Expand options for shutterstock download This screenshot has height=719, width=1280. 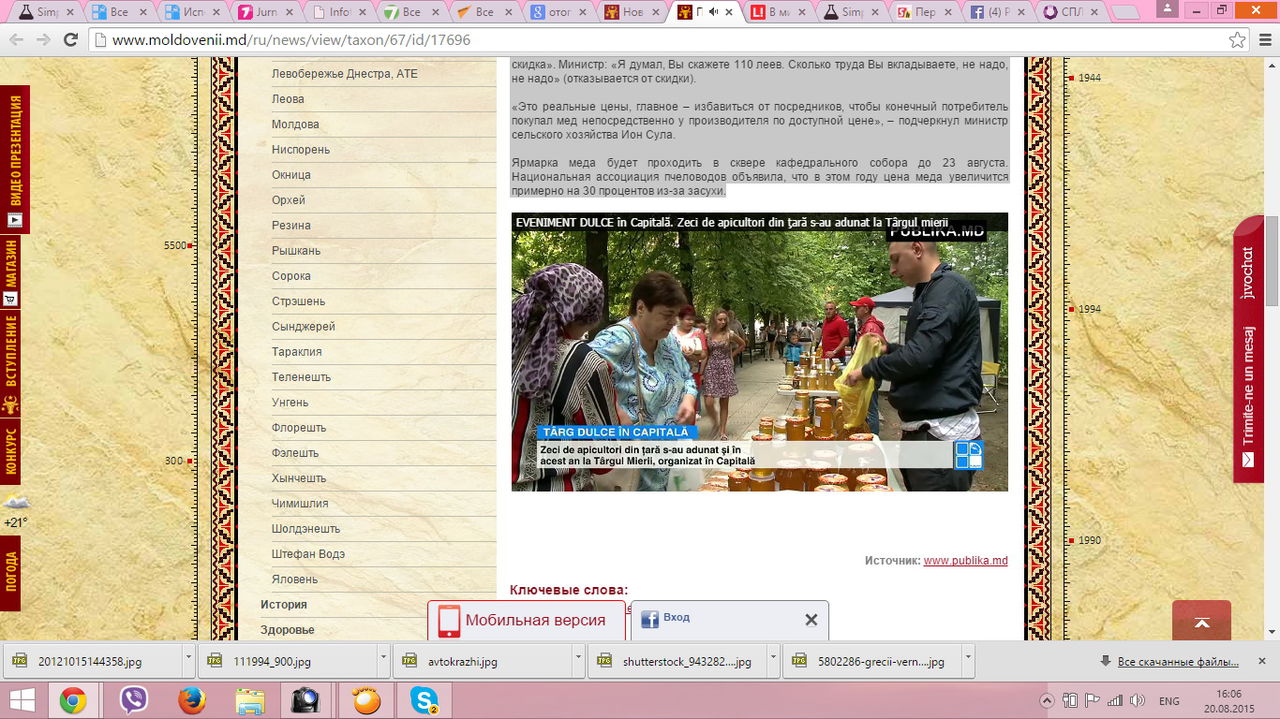click(774, 661)
